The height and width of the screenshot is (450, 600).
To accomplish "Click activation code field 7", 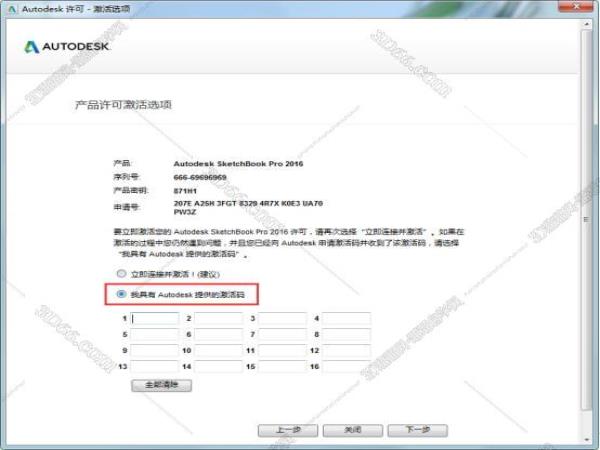I will [x=282, y=334].
